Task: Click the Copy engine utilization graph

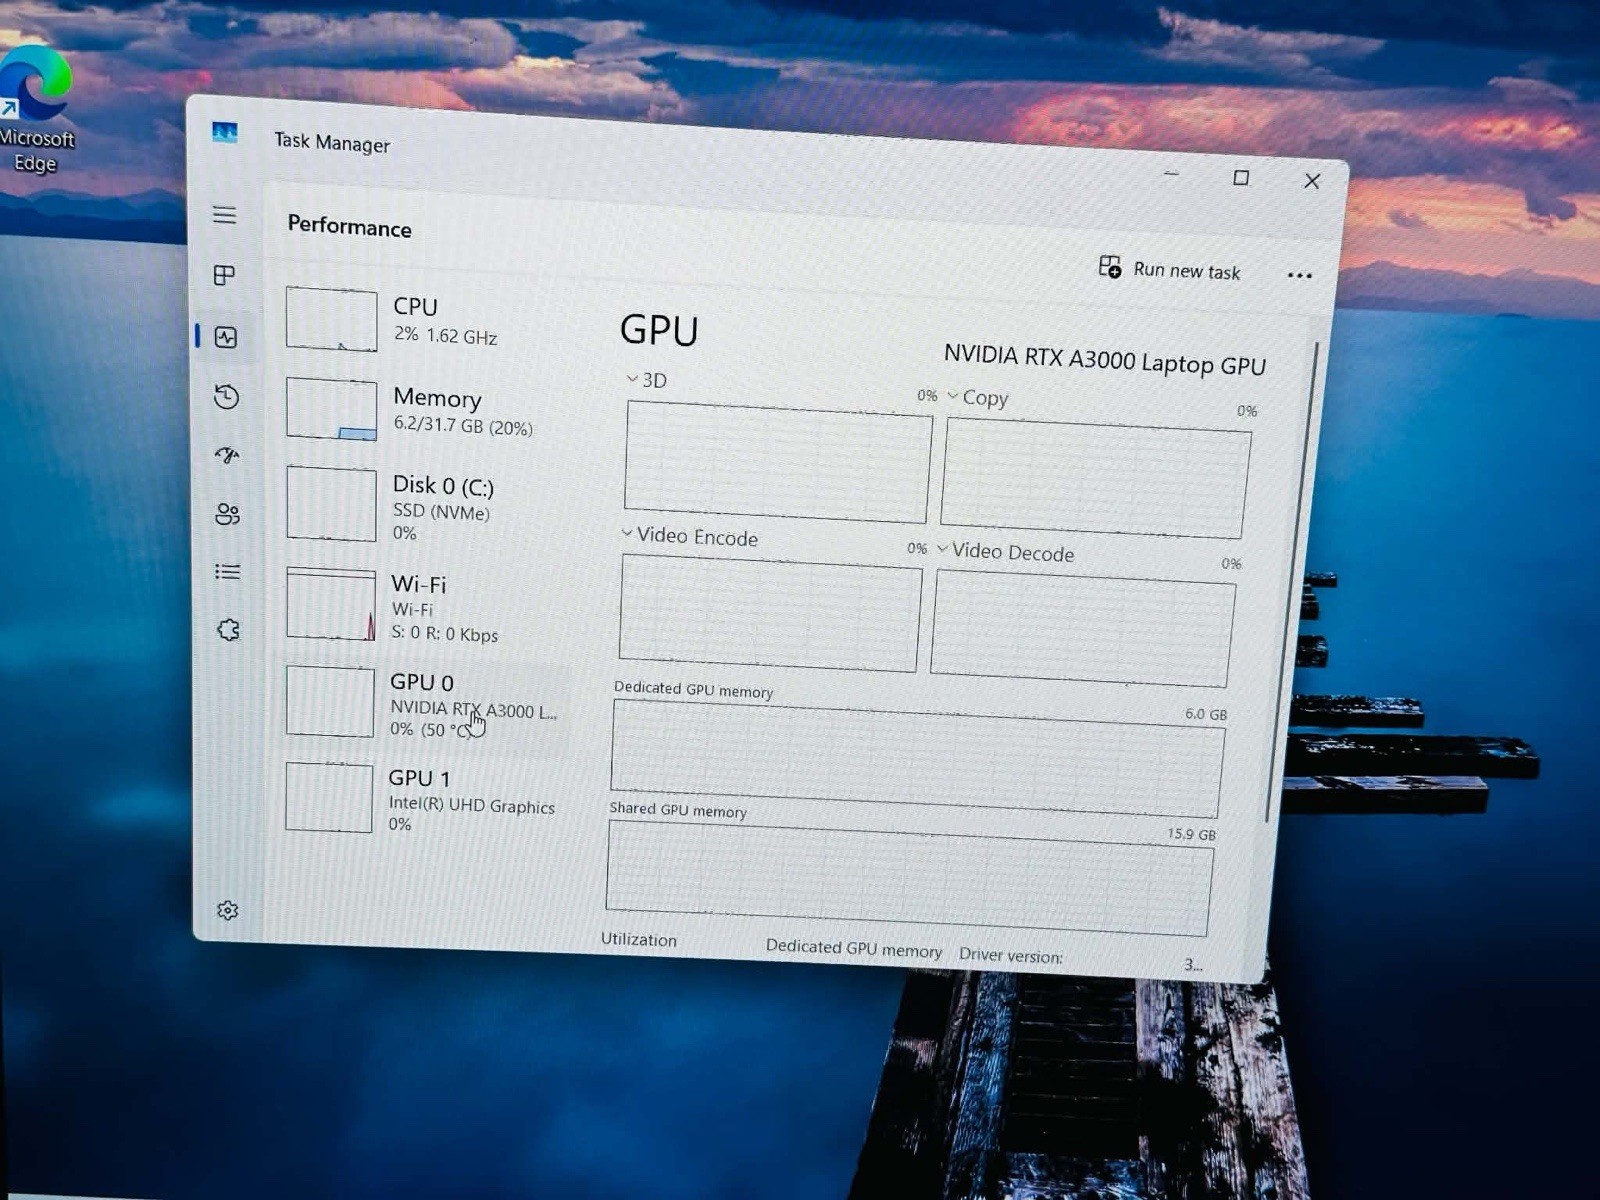Action: [1096, 478]
